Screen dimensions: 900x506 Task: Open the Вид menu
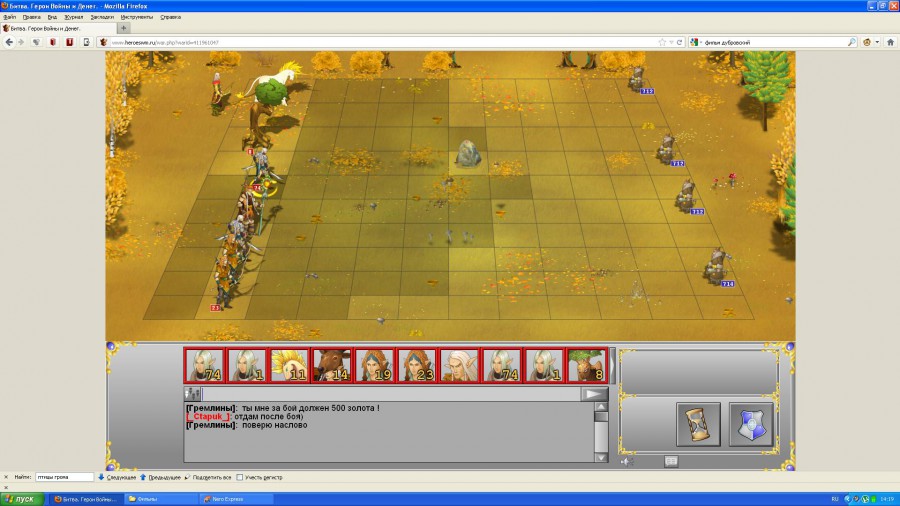click(52, 17)
